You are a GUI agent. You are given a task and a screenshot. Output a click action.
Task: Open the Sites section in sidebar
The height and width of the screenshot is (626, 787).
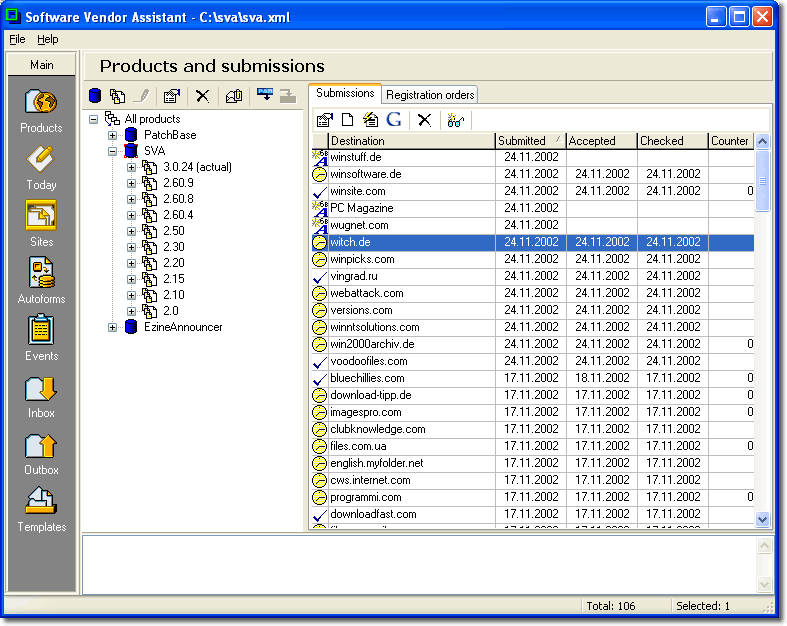[41, 224]
